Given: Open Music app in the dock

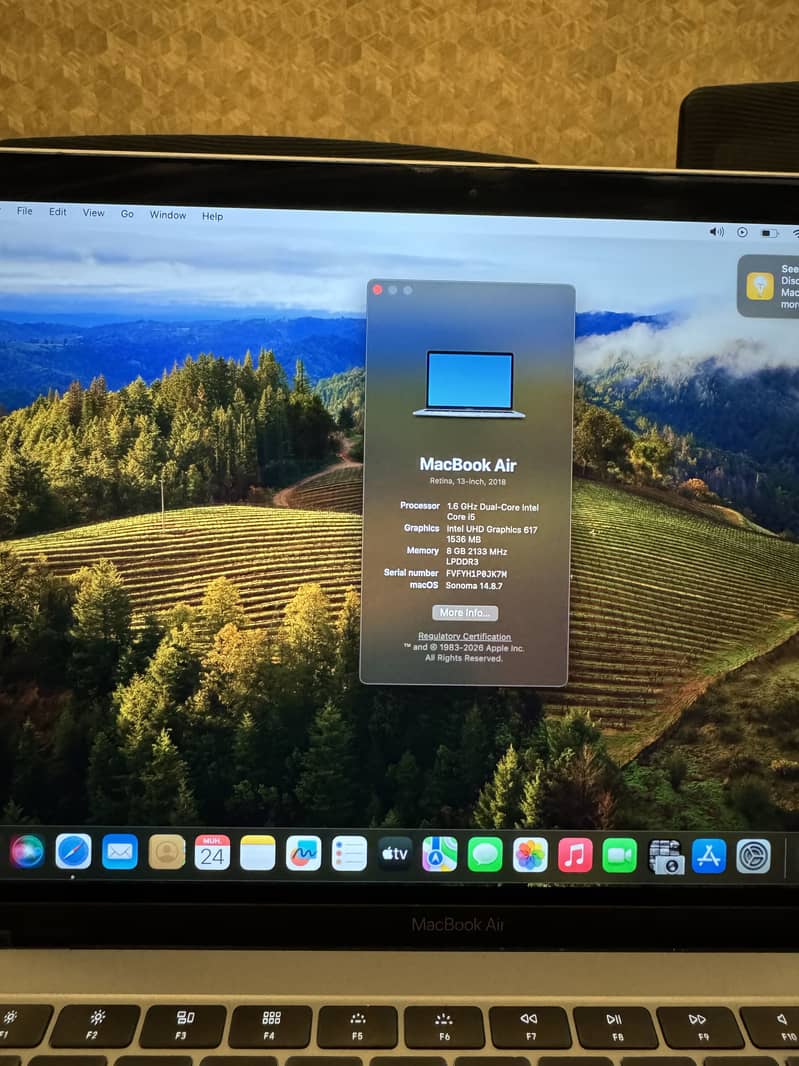Looking at the screenshot, I should pos(575,855).
